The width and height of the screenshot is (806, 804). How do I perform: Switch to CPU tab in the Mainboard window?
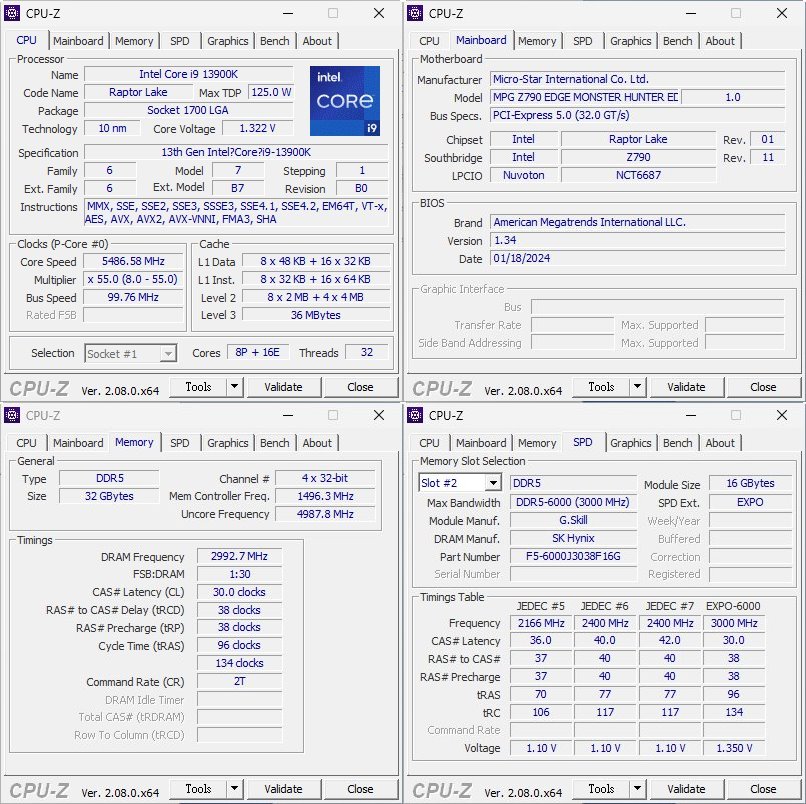pos(429,41)
